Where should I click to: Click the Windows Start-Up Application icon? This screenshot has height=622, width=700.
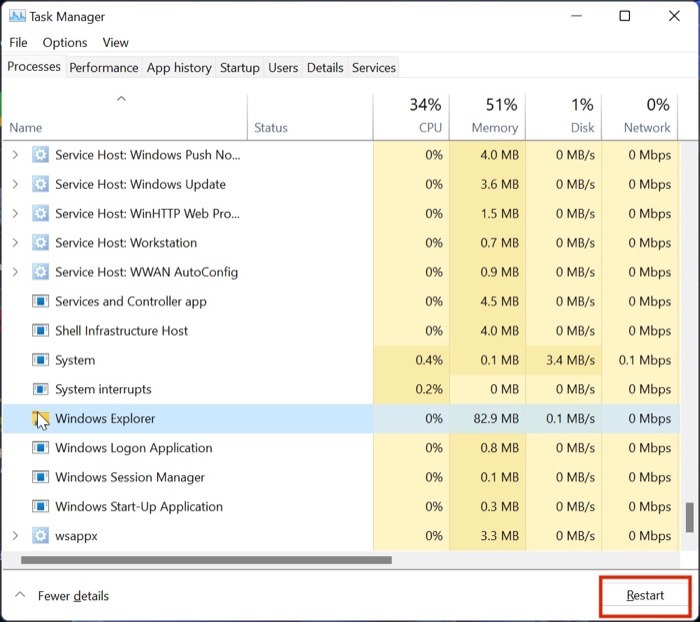40,506
